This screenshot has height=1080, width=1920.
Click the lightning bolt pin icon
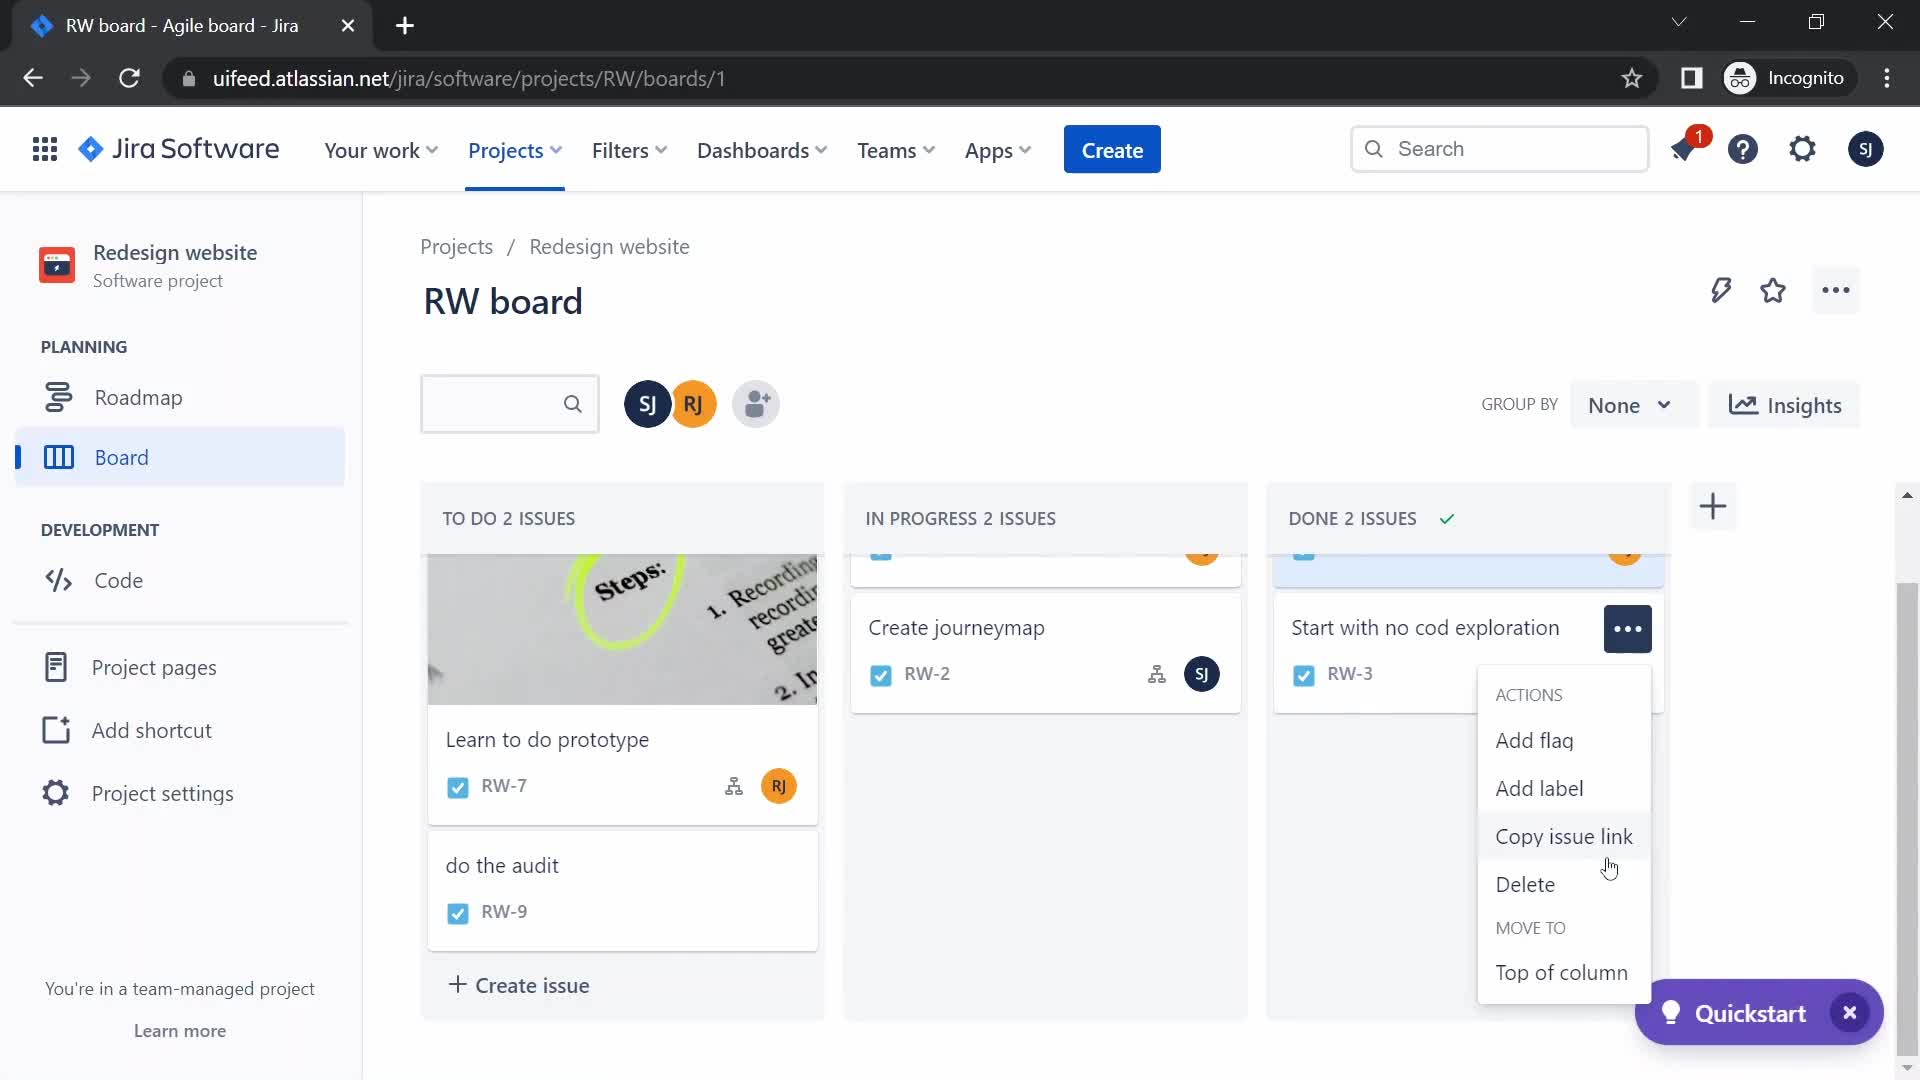tap(1721, 290)
